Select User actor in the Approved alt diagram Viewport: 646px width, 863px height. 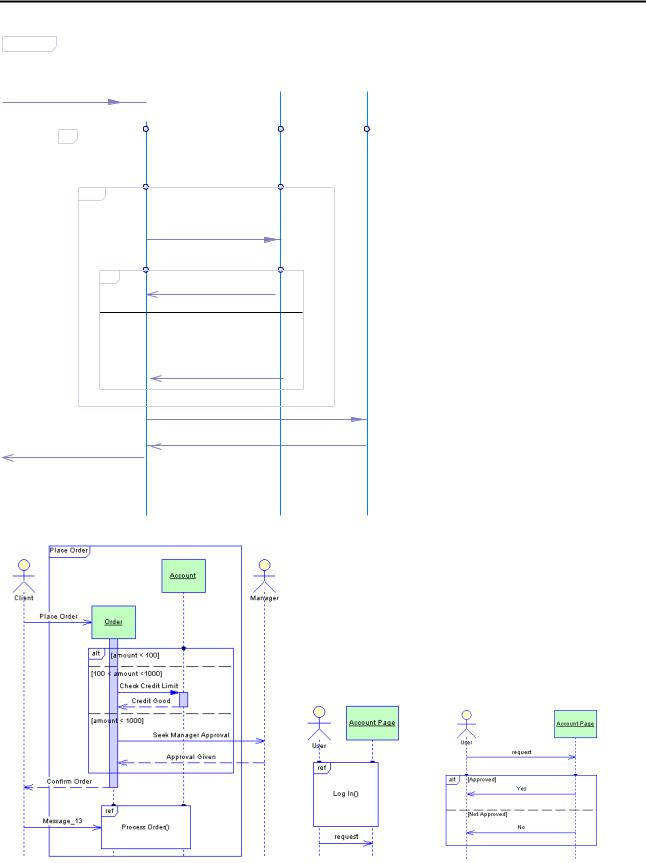(x=466, y=724)
